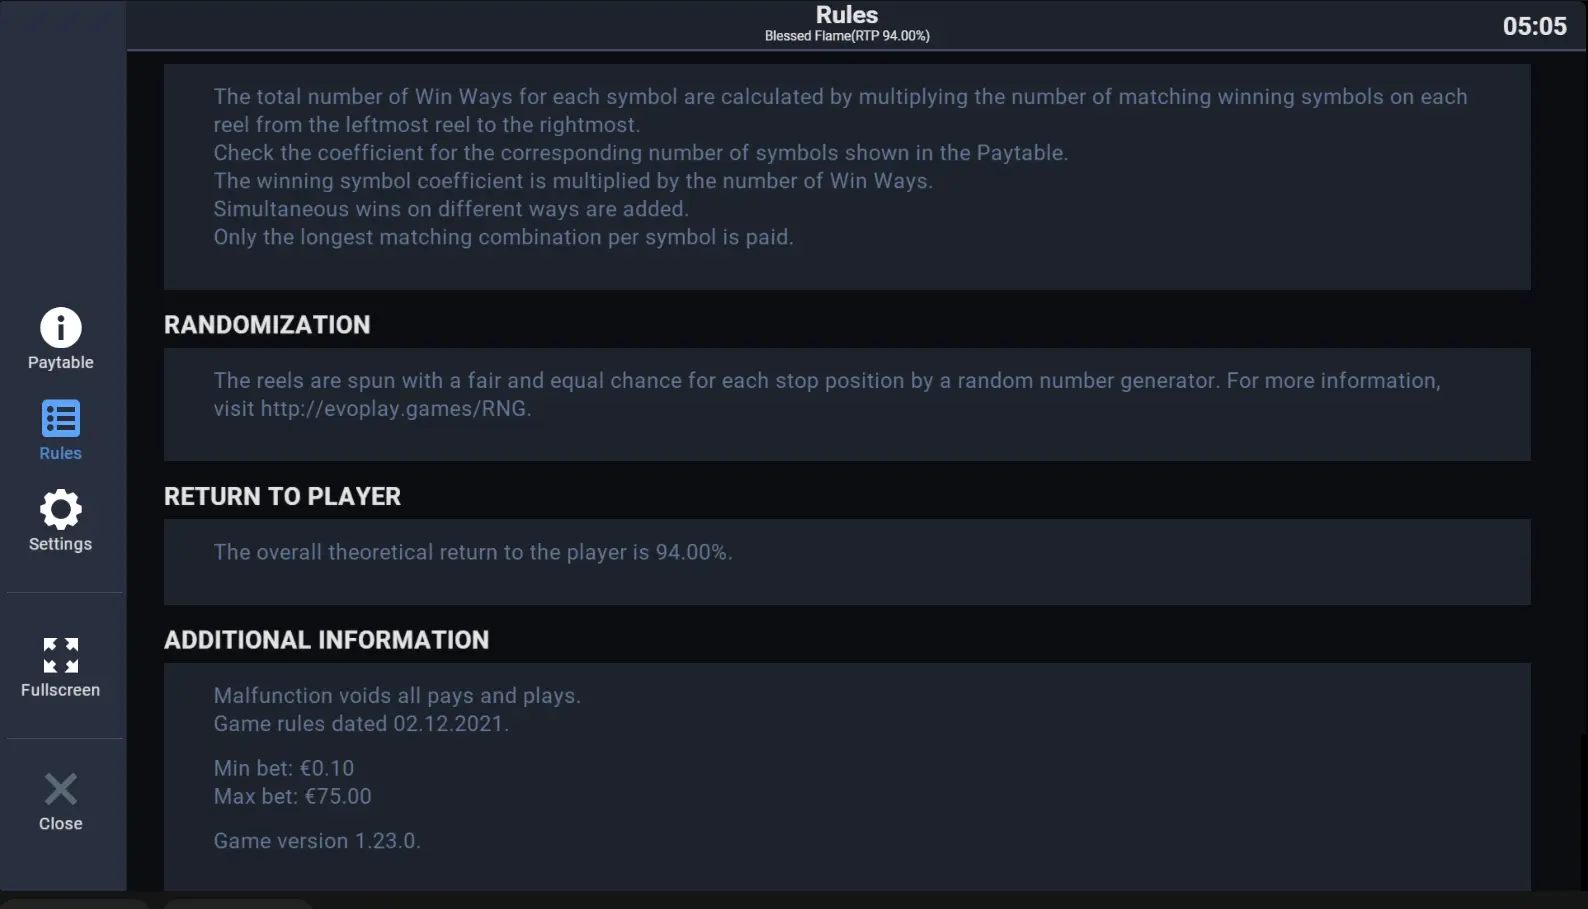Select the ADDITIONAL INFORMATION heading
This screenshot has width=1588, height=909.
point(326,640)
